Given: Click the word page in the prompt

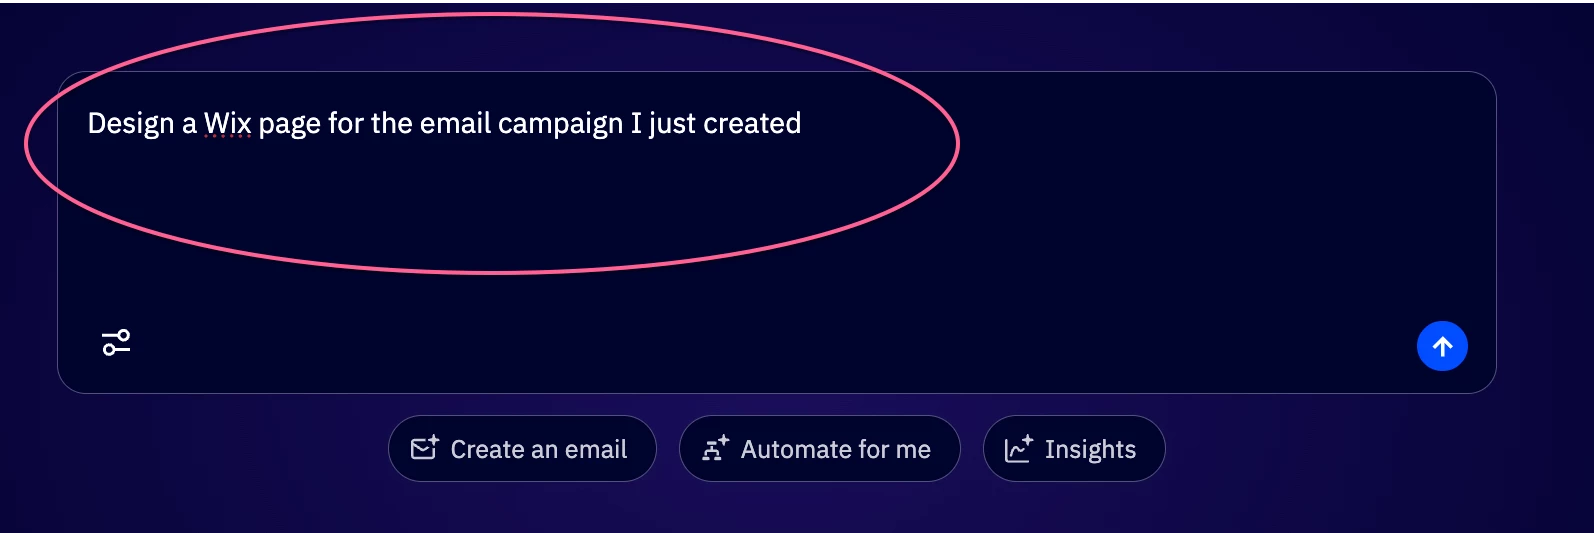Looking at the screenshot, I should (289, 124).
